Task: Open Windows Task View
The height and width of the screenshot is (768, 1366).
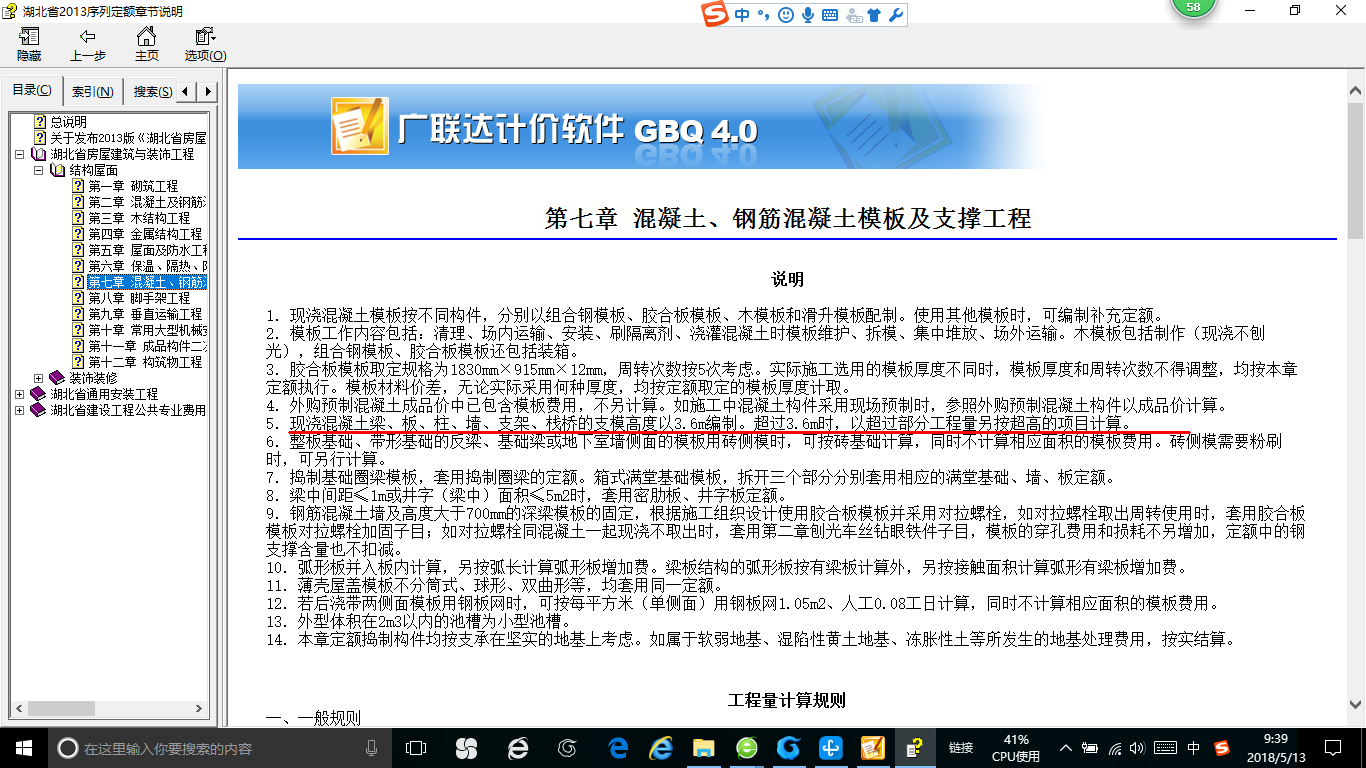Action: (x=416, y=748)
